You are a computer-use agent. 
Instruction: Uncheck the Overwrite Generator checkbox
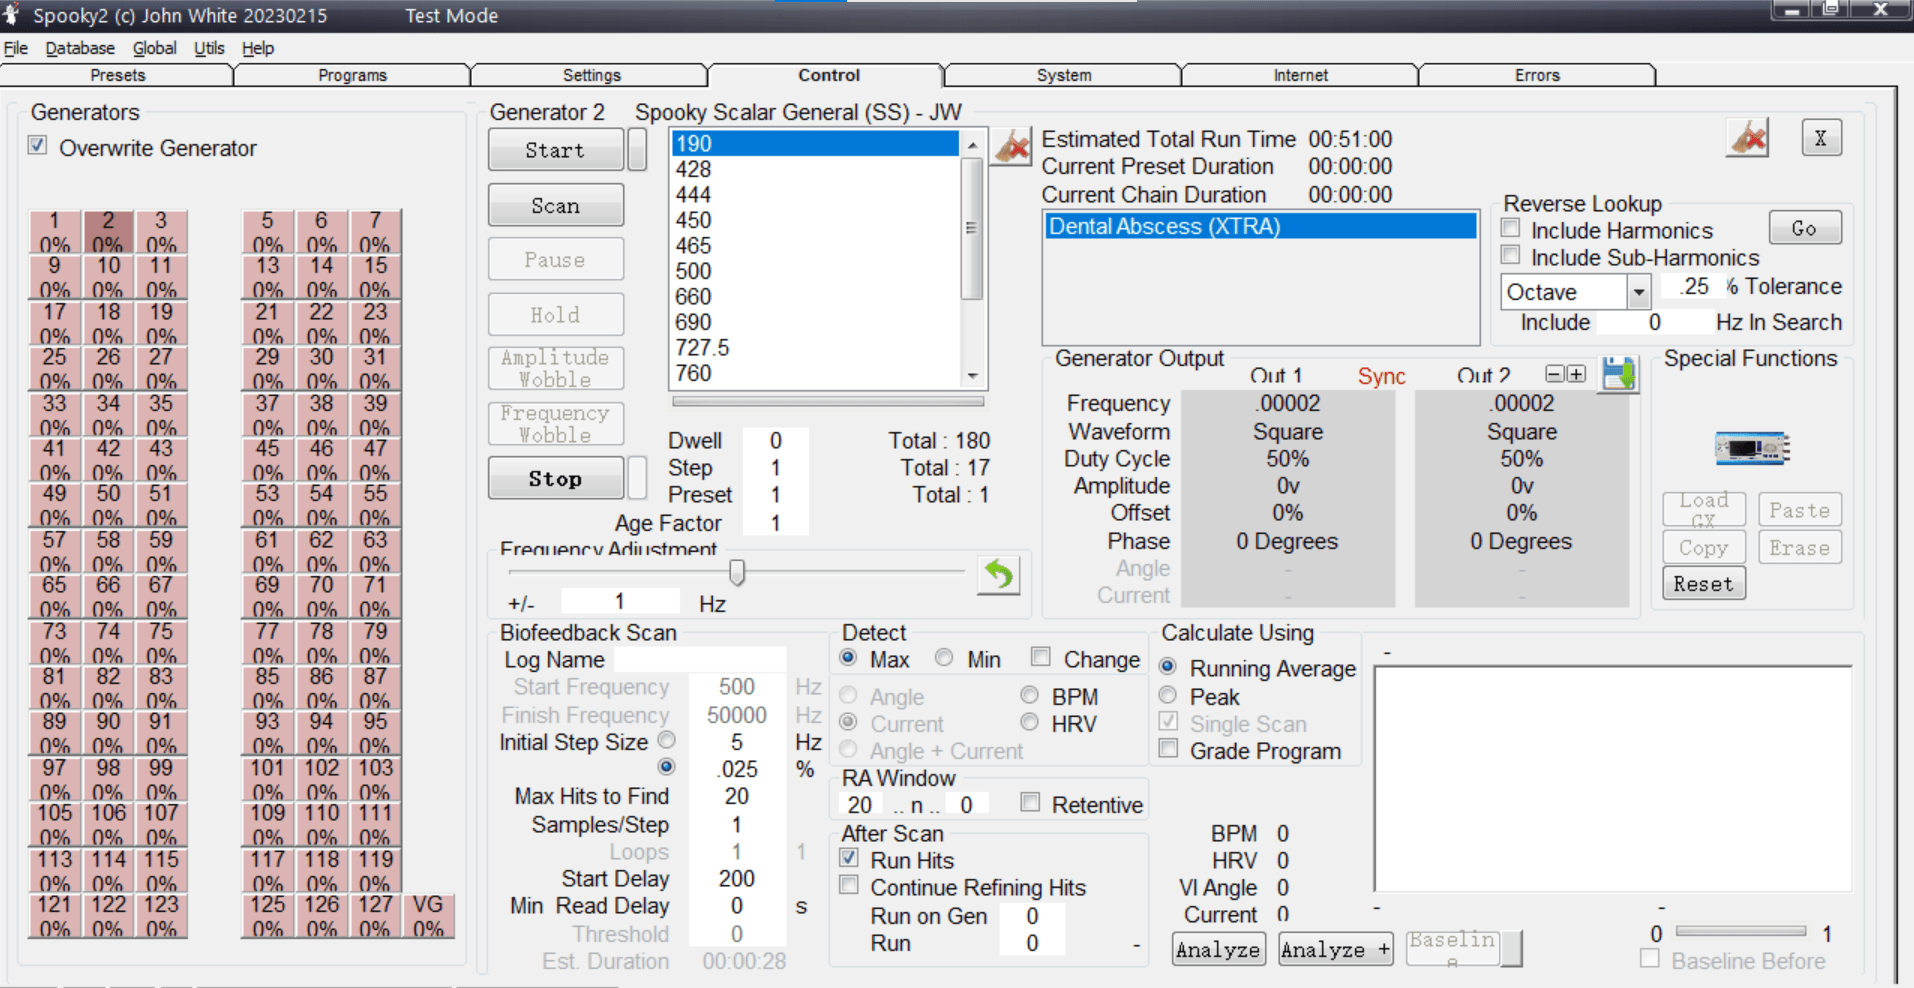click(38, 146)
